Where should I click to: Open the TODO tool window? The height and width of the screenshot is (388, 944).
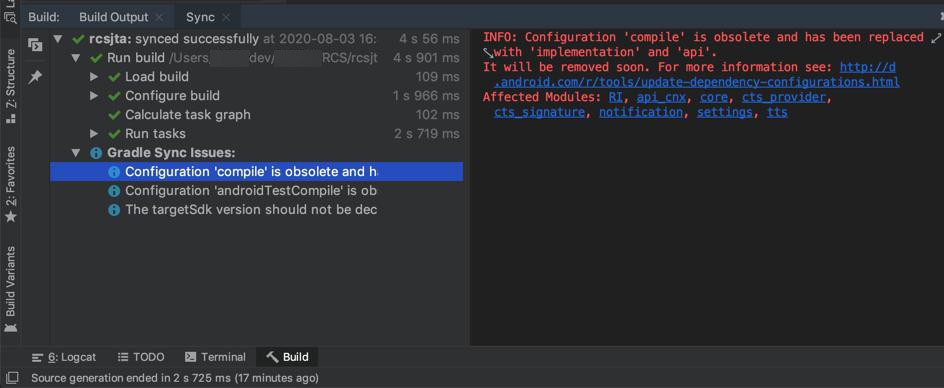pos(141,357)
